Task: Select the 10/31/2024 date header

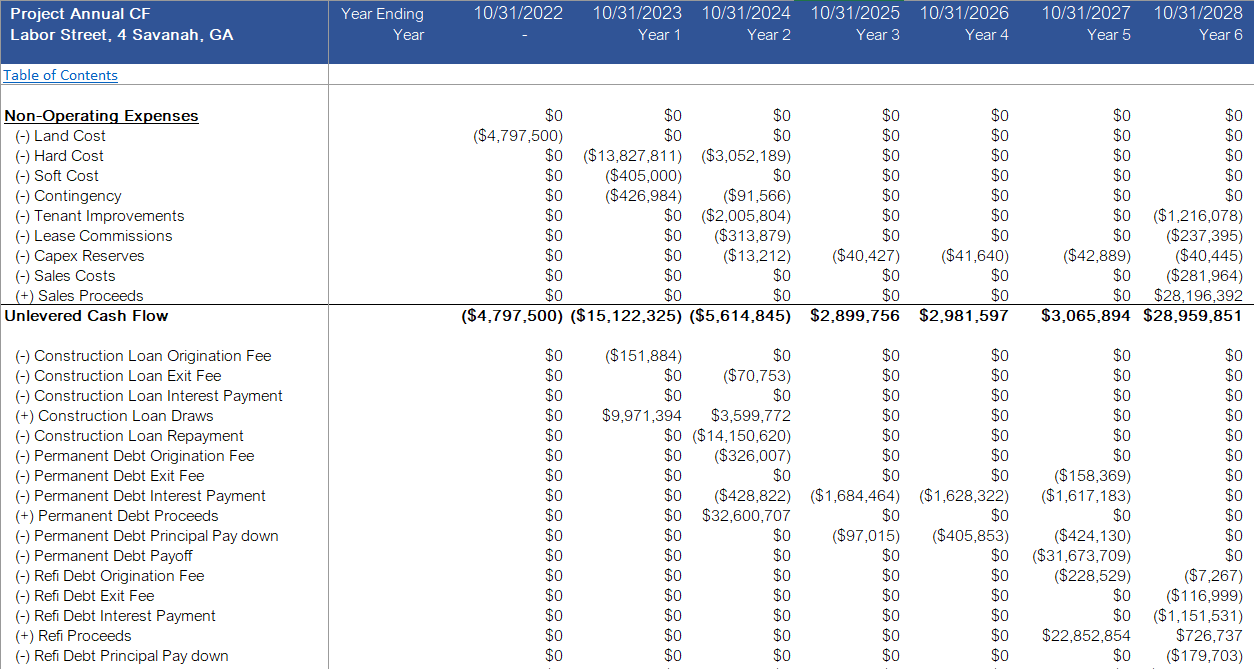Action: 746,14
